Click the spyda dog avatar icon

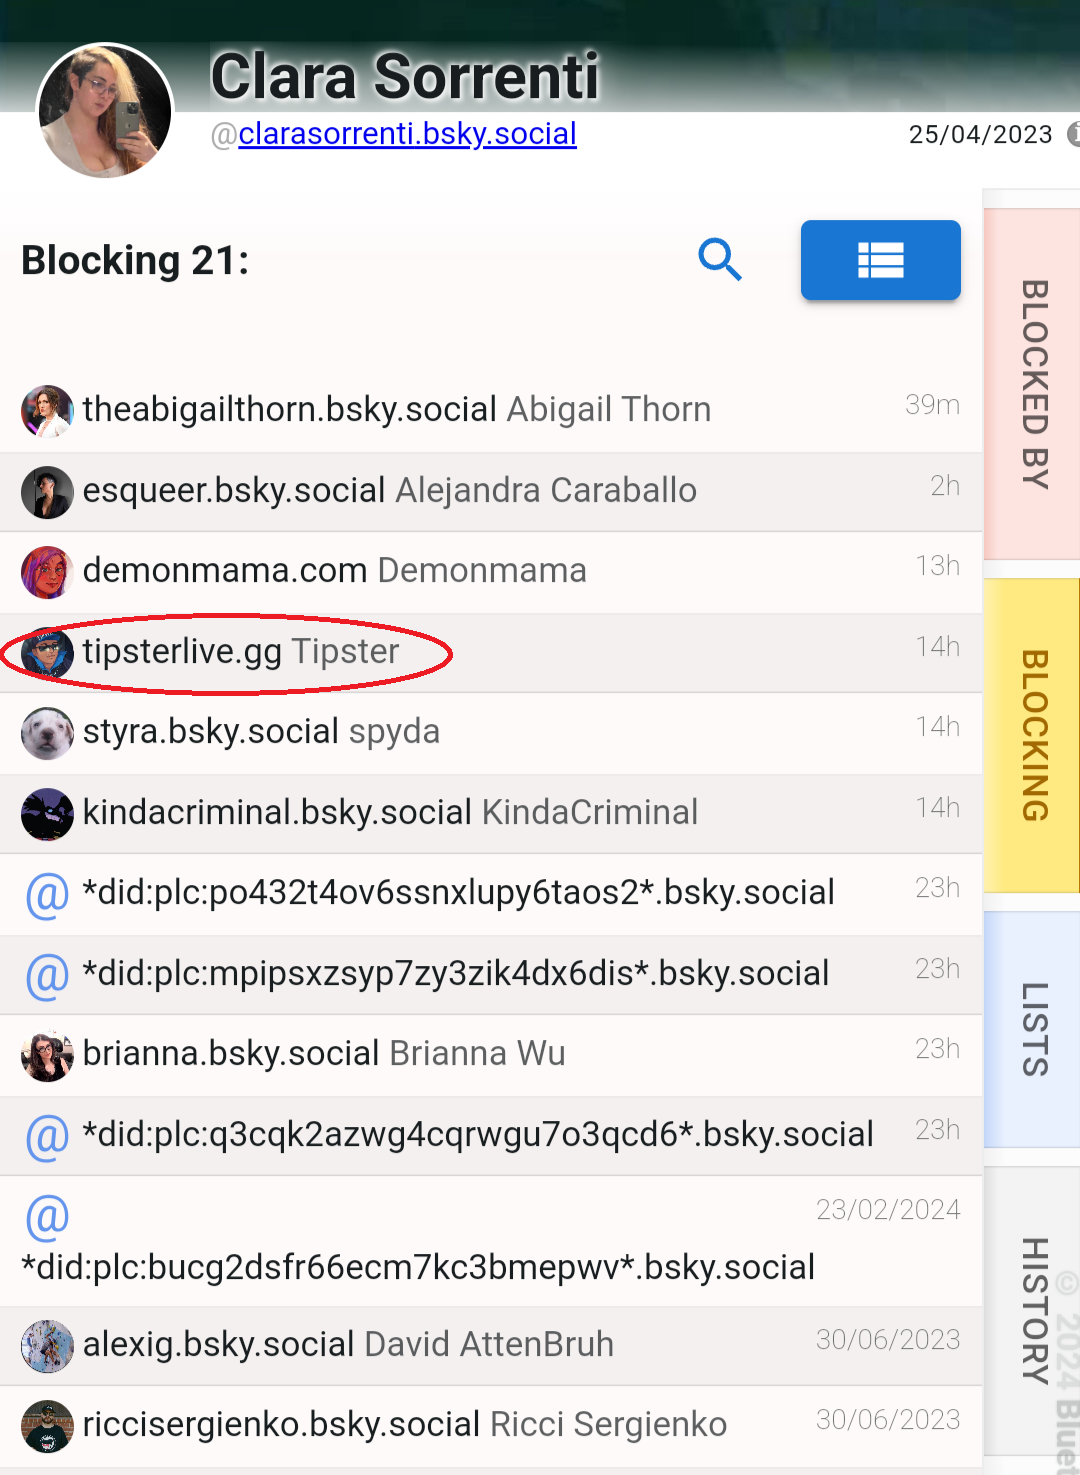47,733
